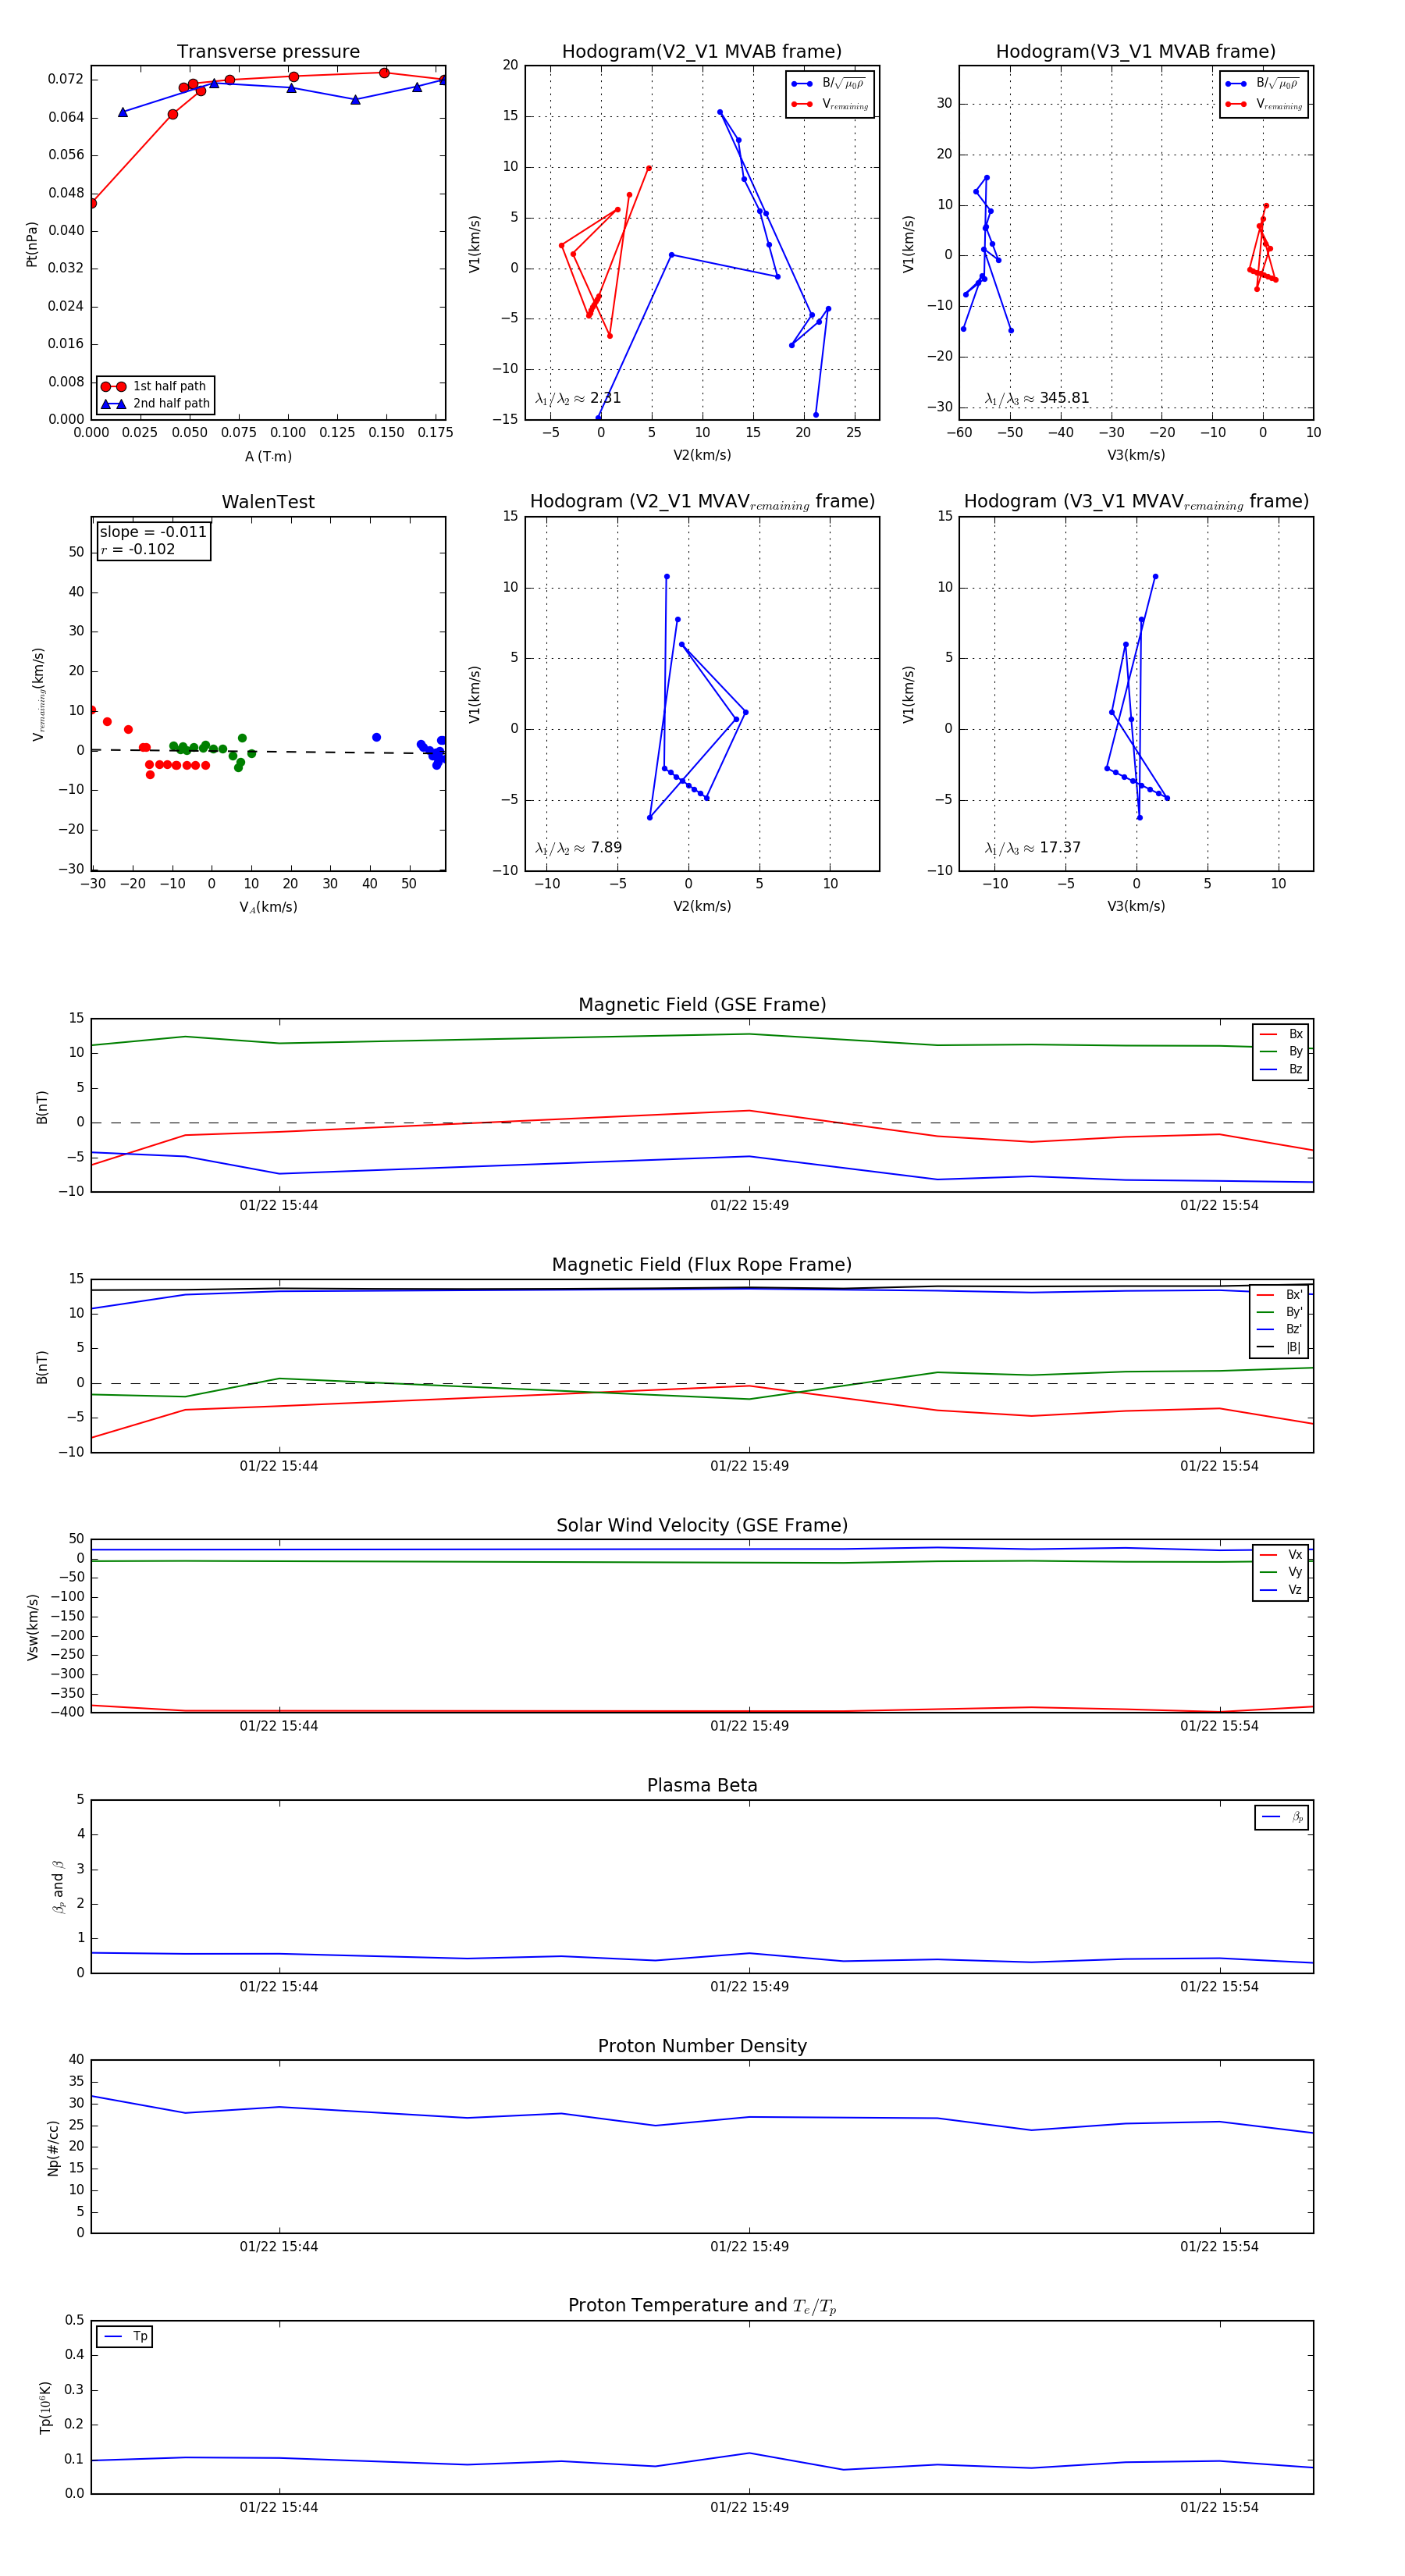Click '01/22 15:54' tick under Proton Number Density plot
1405x2576 pixels.
click(x=1219, y=2247)
